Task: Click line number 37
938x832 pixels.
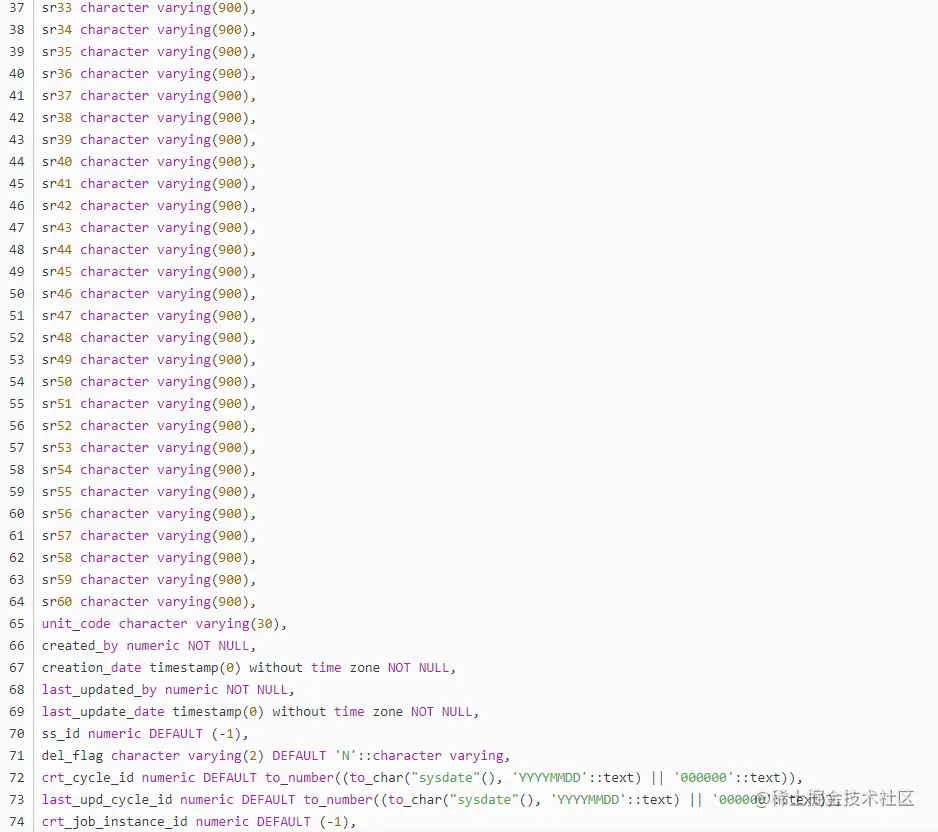Action: pos(17,8)
